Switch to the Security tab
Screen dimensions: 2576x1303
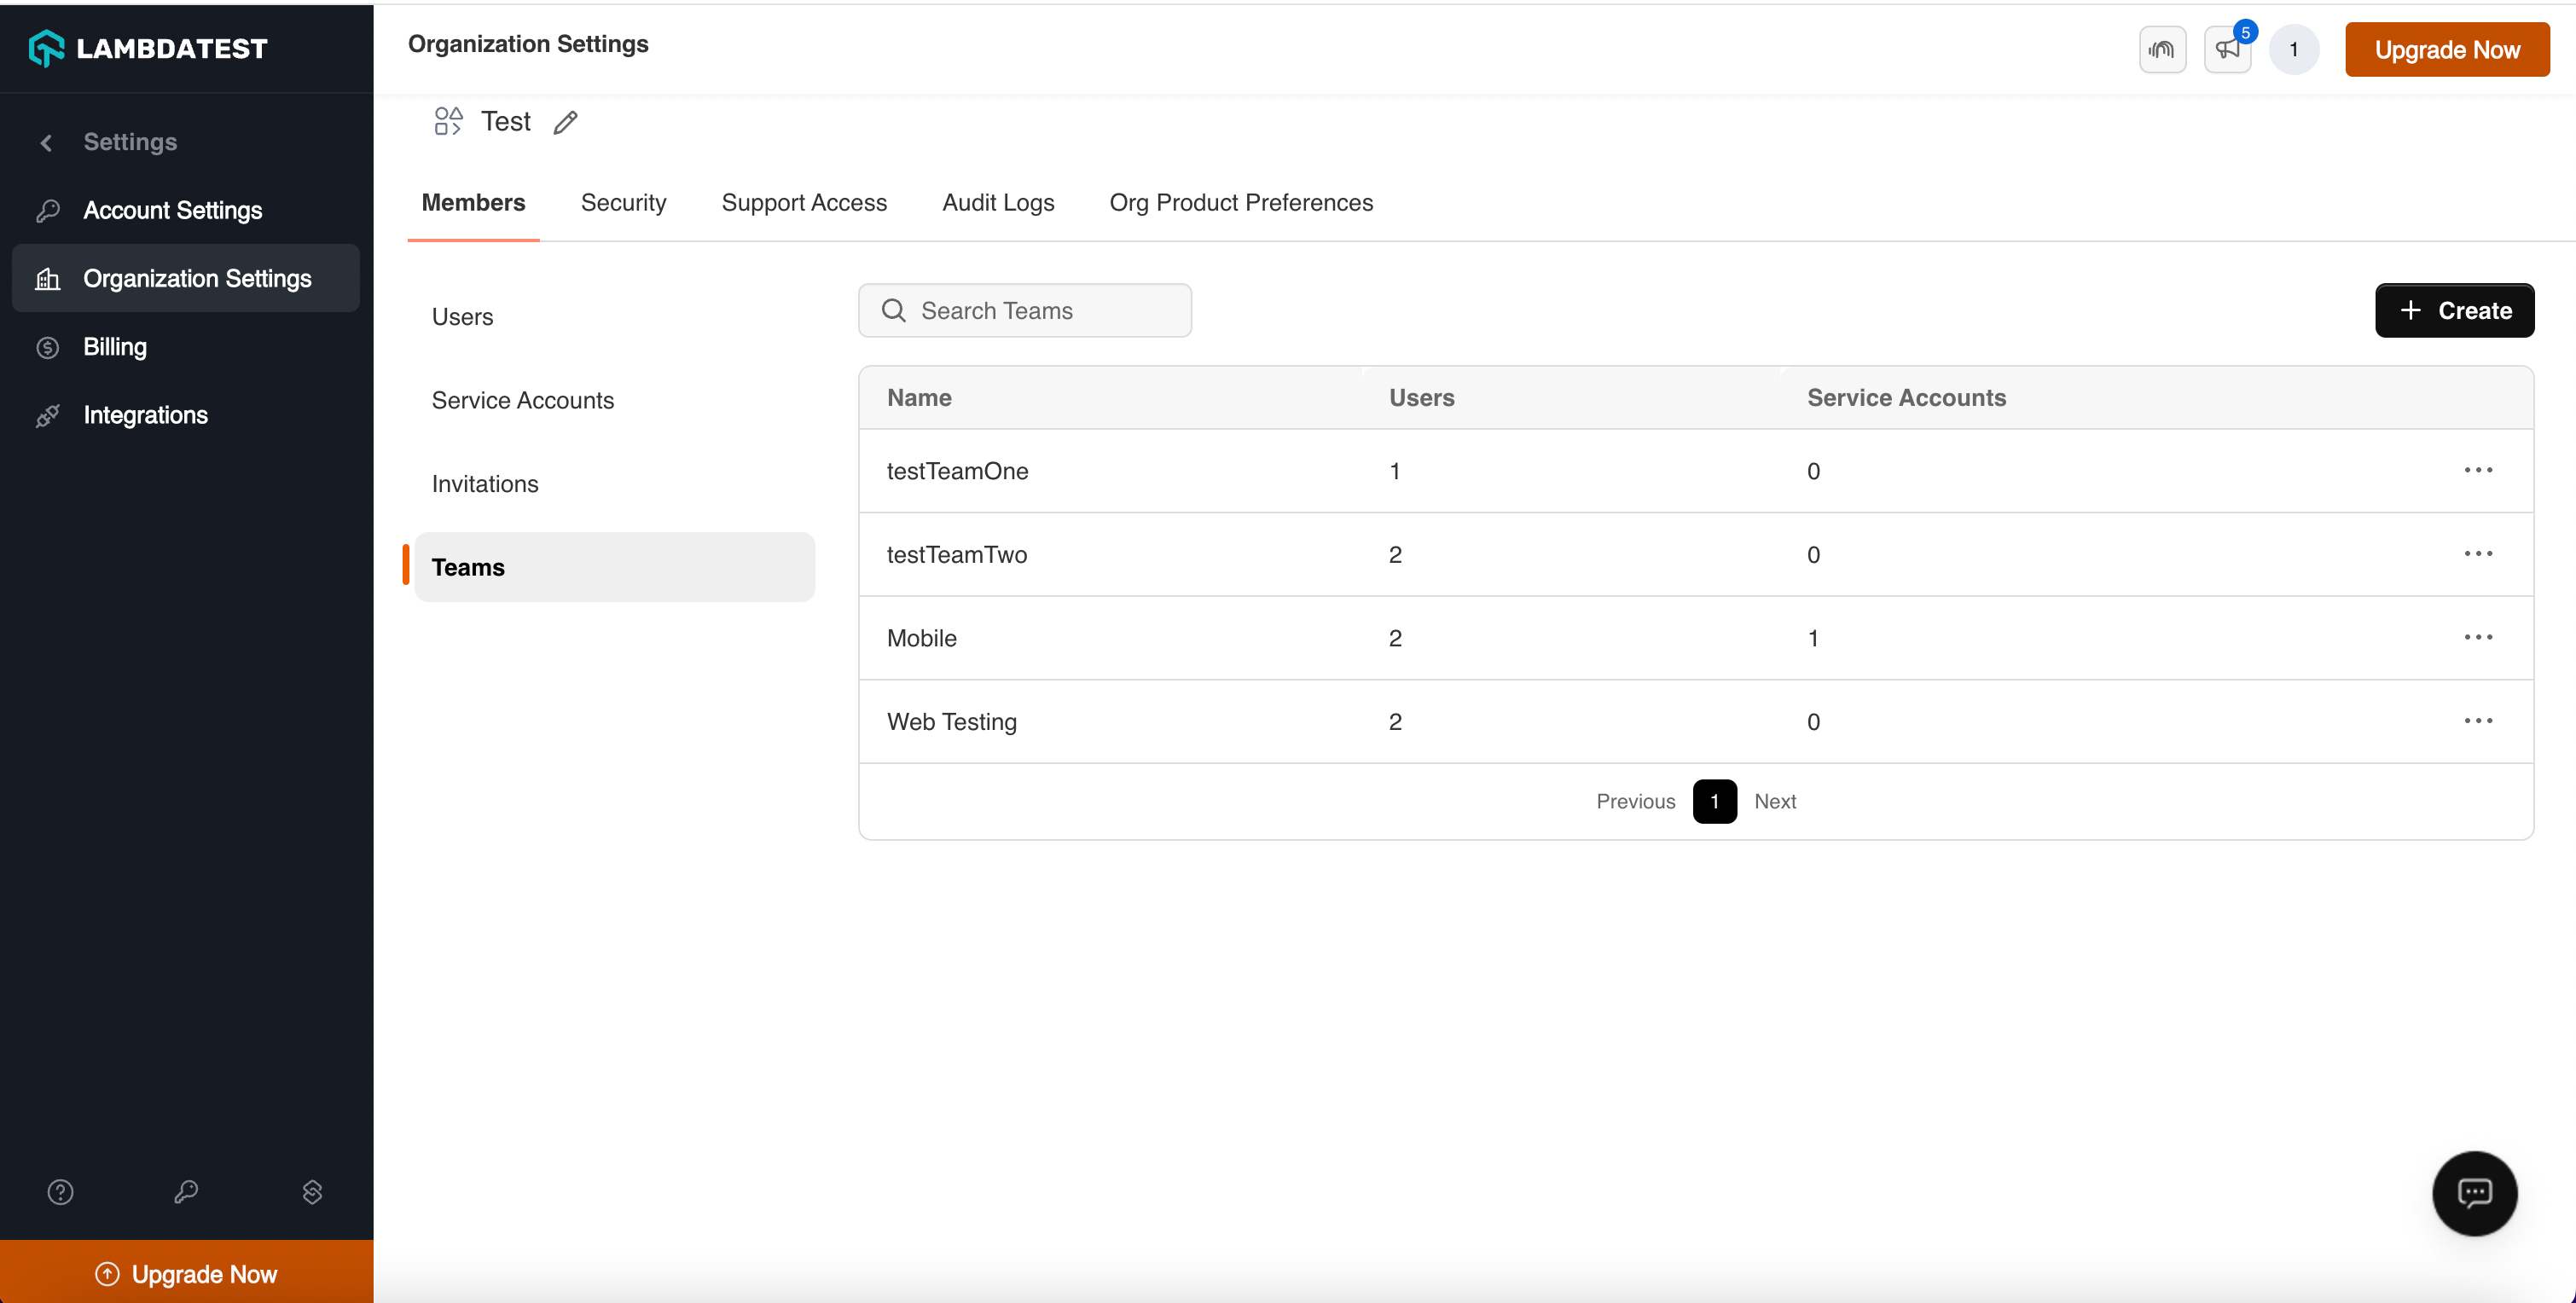tap(623, 203)
